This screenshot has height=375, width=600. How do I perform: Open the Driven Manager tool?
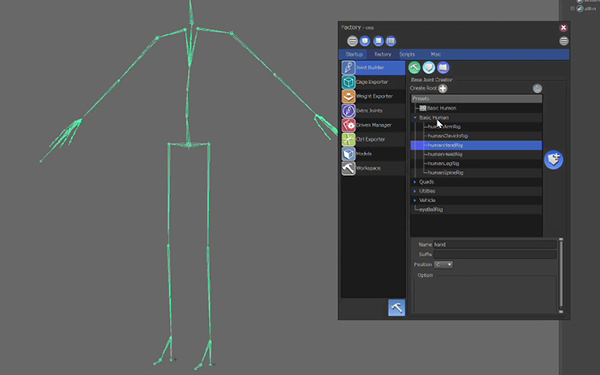373,125
